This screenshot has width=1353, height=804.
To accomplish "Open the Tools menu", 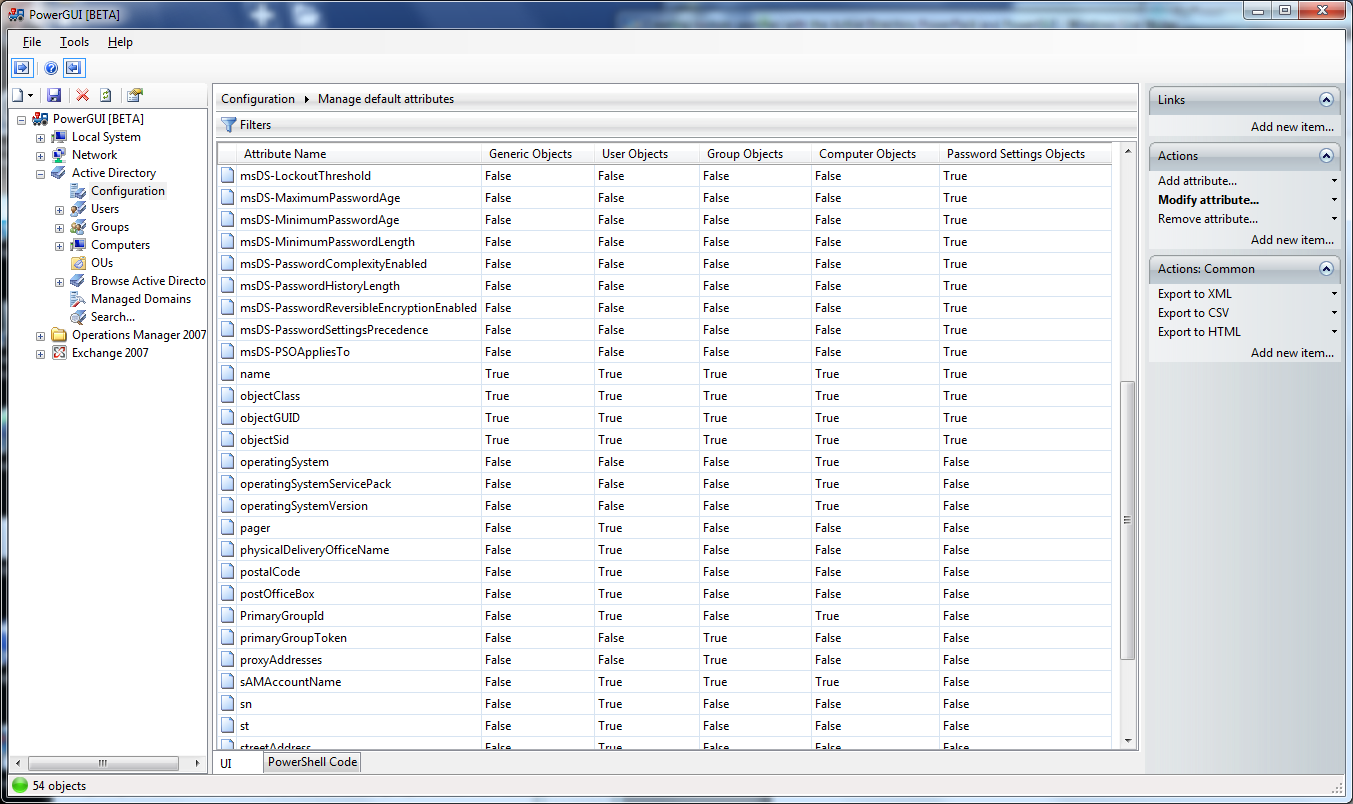I will pos(74,42).
